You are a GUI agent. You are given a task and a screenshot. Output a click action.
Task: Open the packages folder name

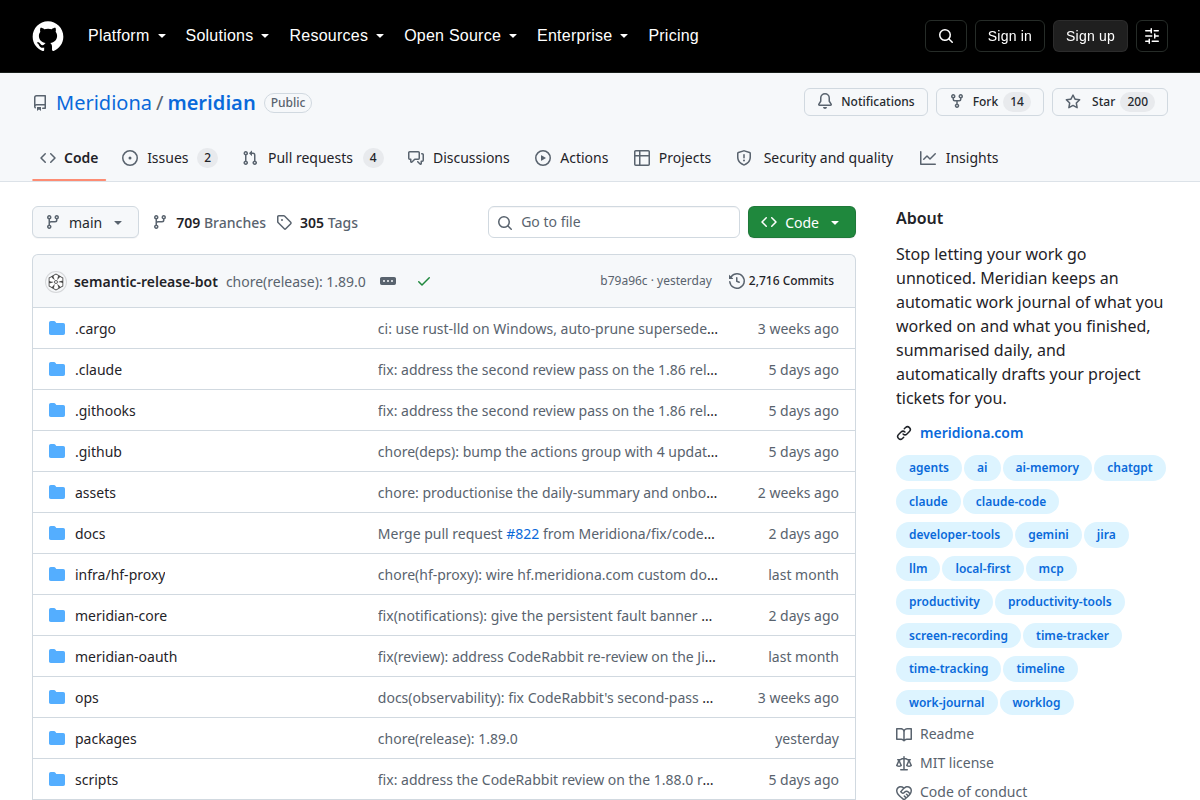pos(106,739)
